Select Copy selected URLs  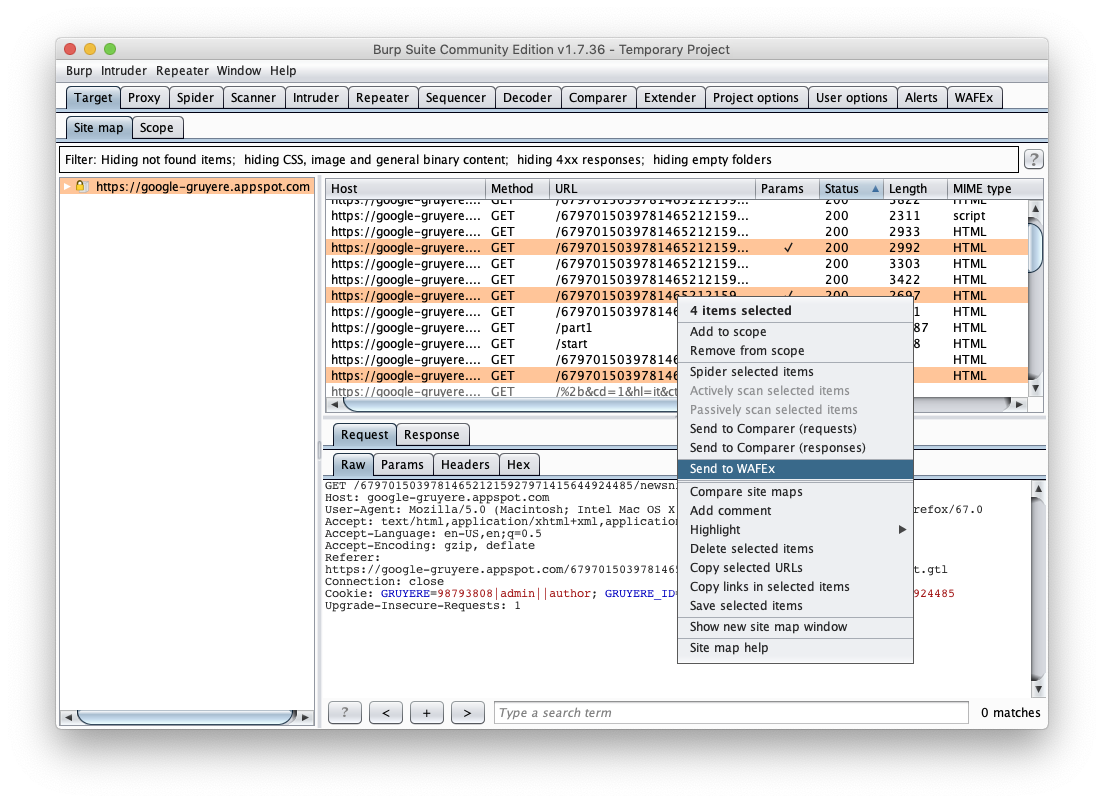pyautogui.click(x=795, y=568)
